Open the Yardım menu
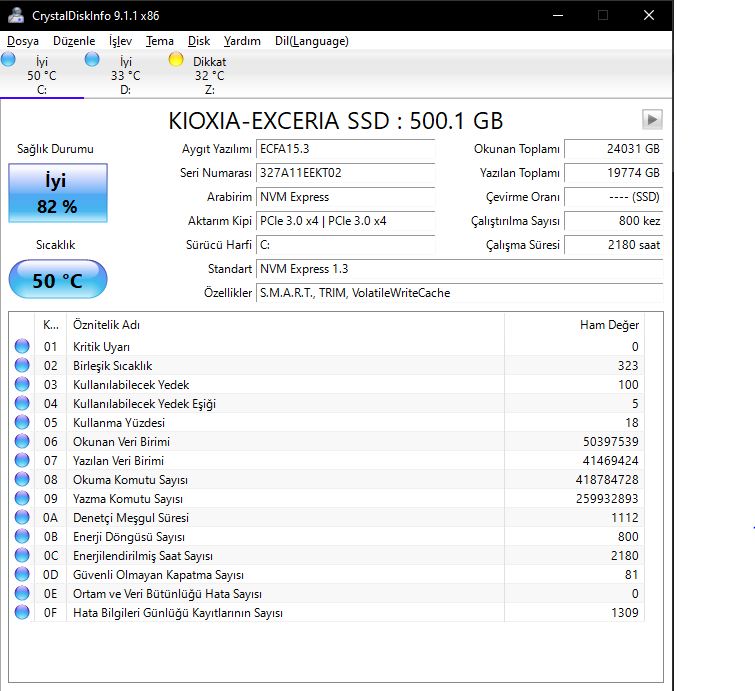The width and height of the screenshot is (755, 691). click(242, 41)
